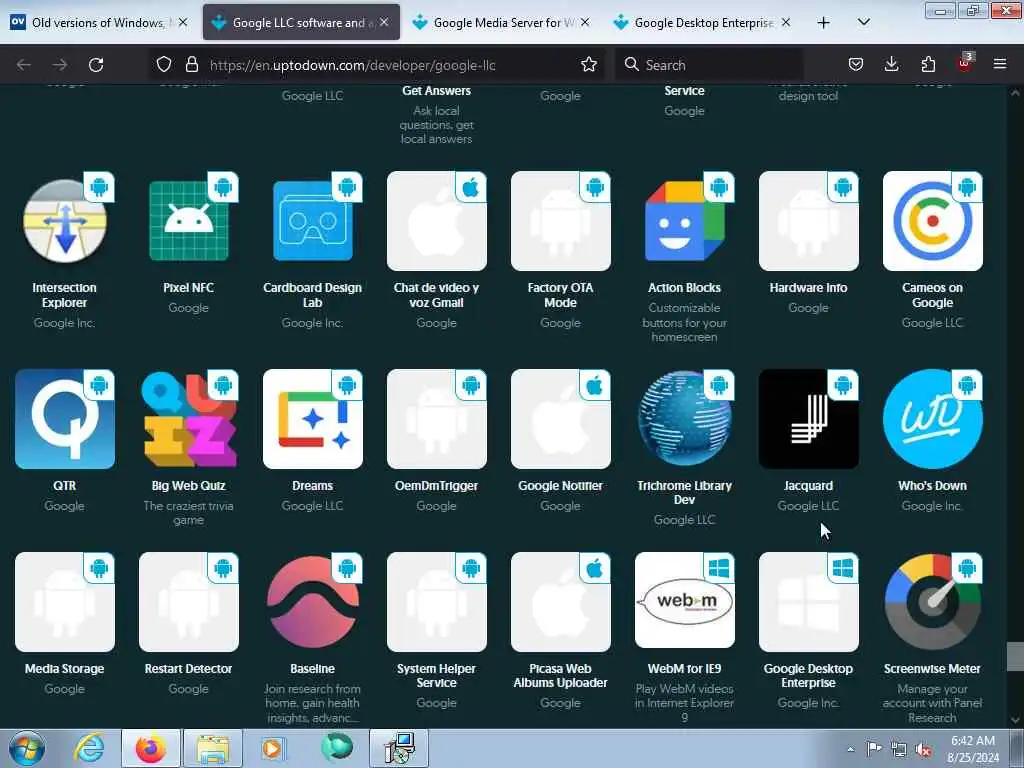Open the Firefox extensions puzzle icon
Viewport: 1024px width, 768px height.
tap(928, 65)
